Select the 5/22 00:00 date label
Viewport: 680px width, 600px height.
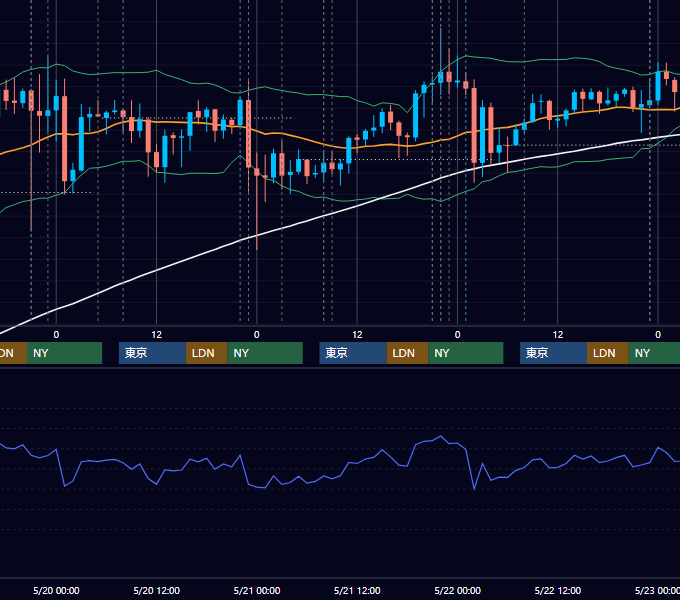click(458, 590)
